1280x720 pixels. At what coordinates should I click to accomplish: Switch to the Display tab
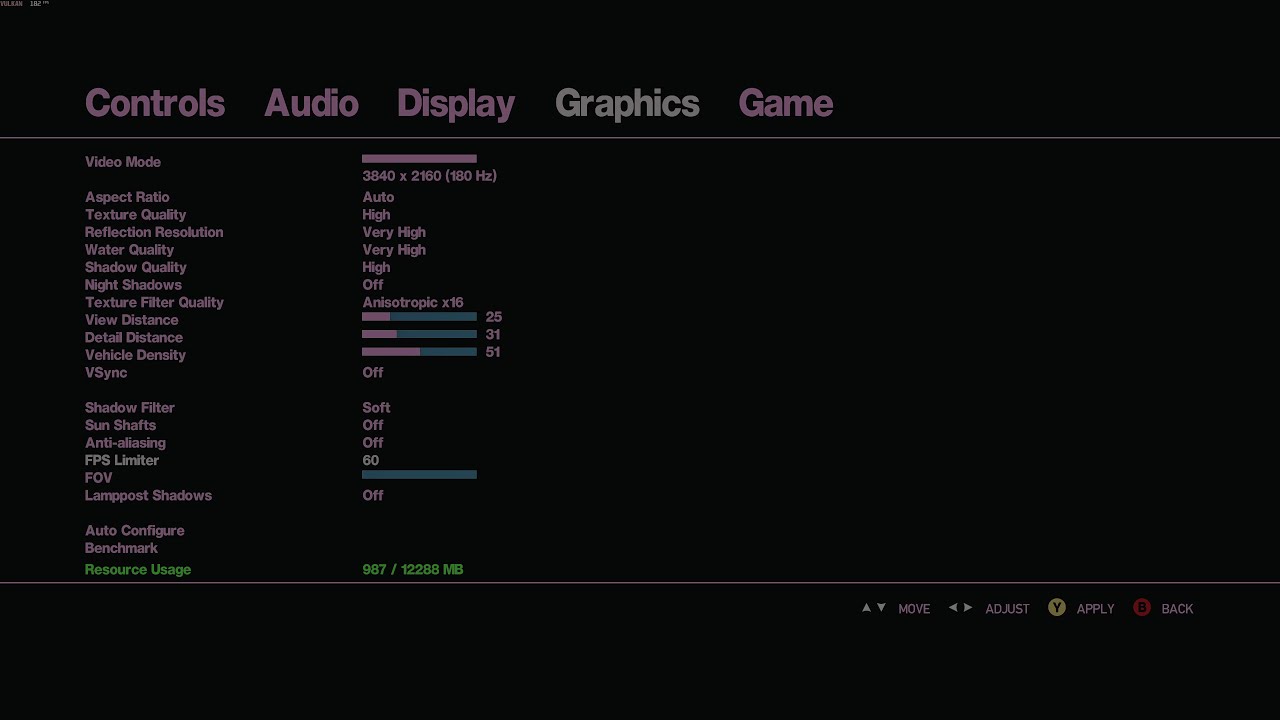click(456, 104)
